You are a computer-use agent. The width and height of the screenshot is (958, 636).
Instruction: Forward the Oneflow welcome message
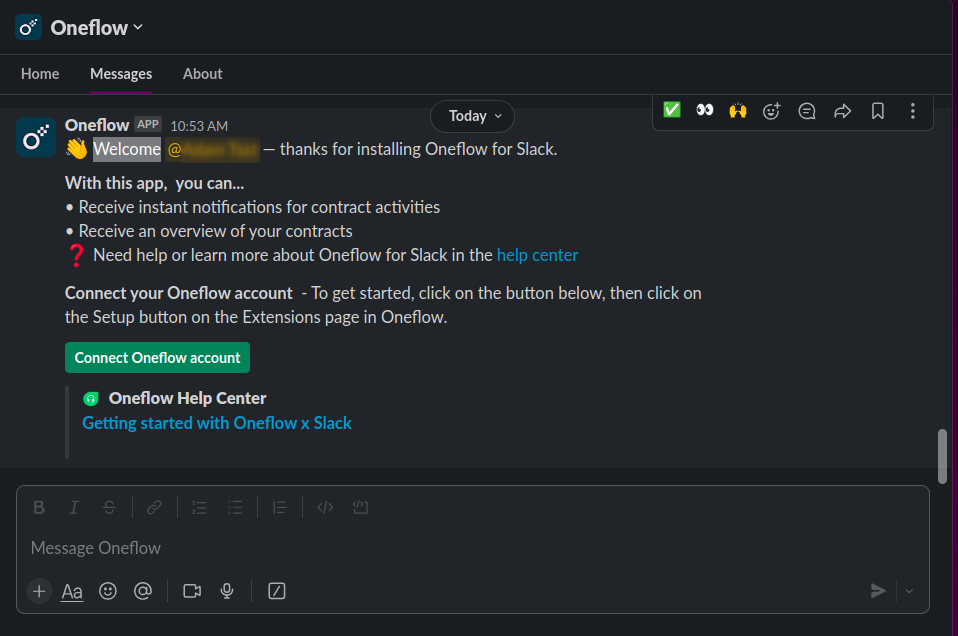click(842, 111)
